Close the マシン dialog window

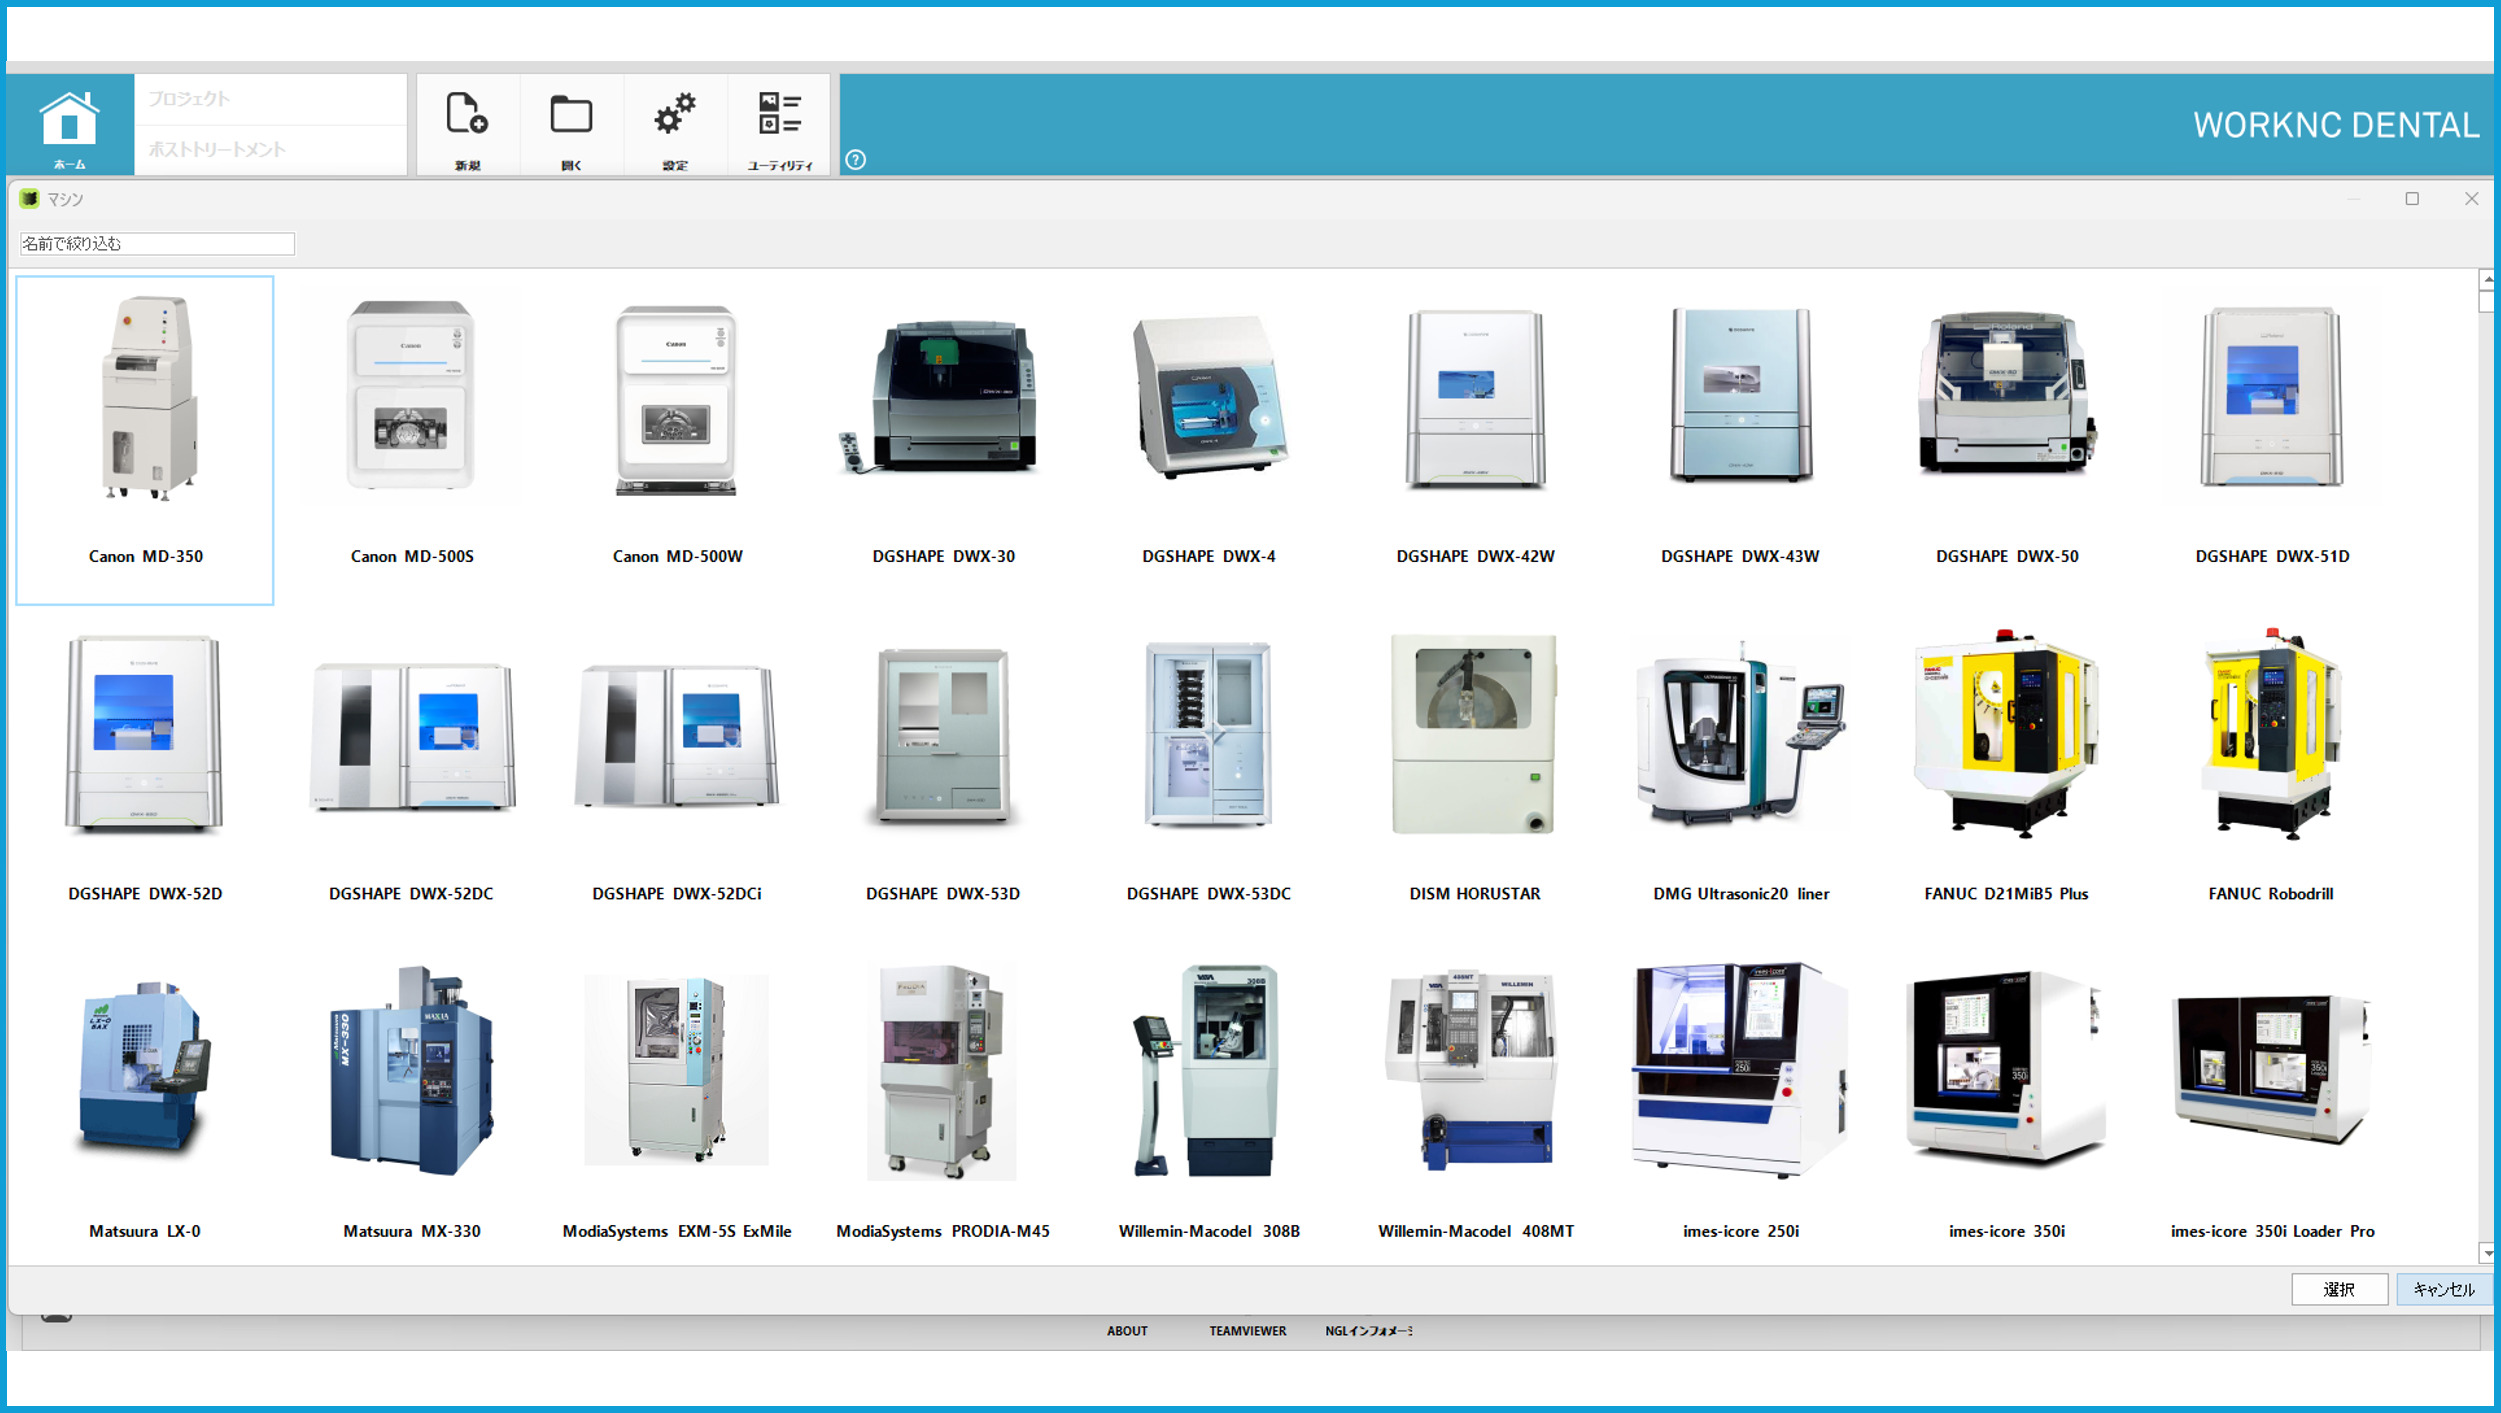2471,199
